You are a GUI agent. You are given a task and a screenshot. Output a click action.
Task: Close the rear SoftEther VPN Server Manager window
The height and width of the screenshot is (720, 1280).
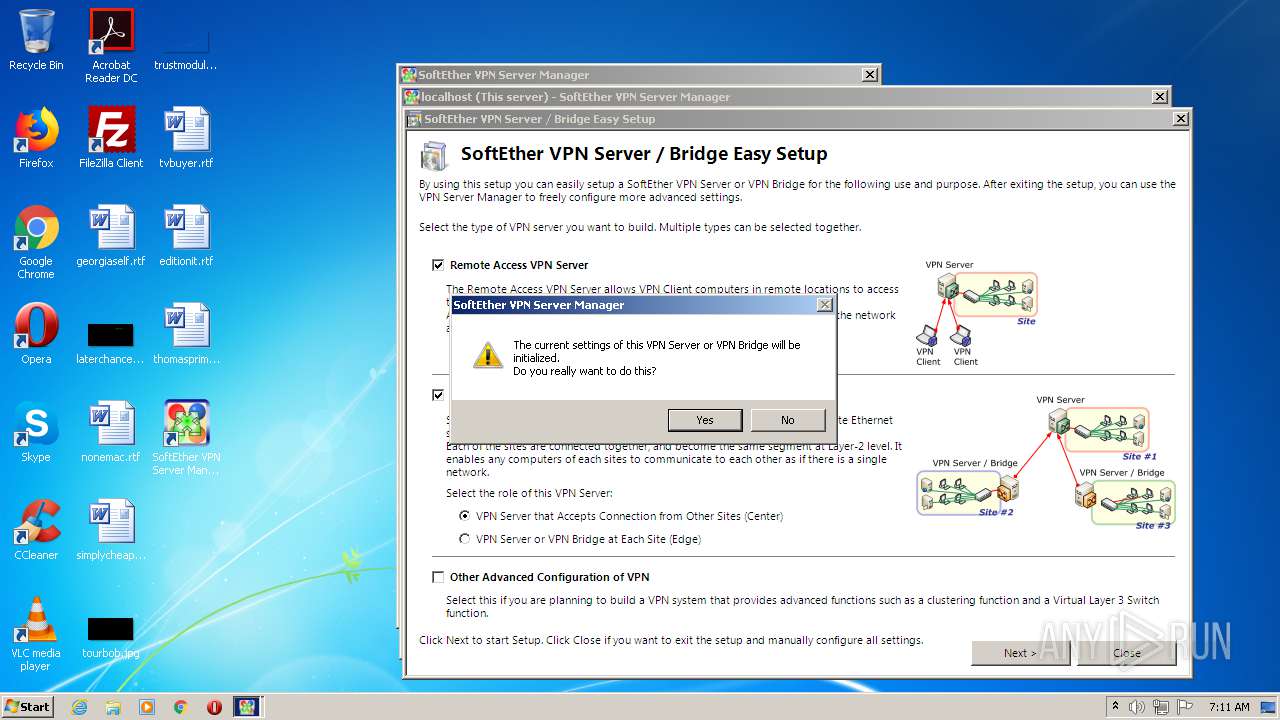point(870,75)
